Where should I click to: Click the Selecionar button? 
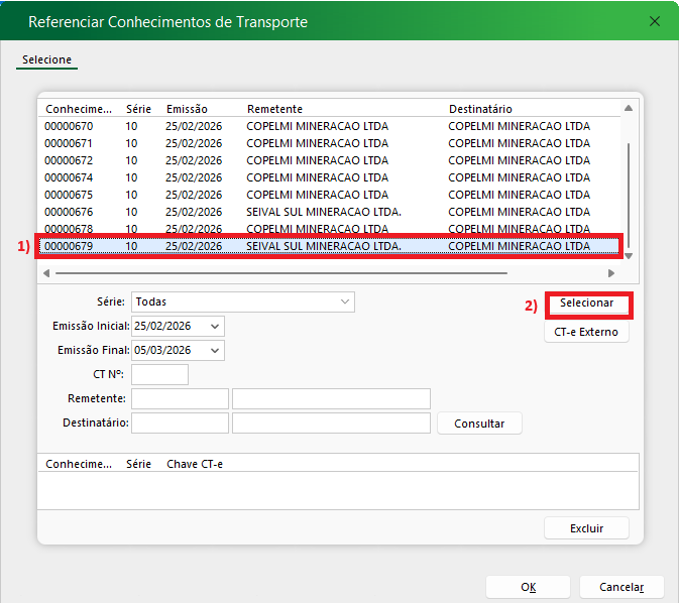pyautogui.click(x=587, y=303)
